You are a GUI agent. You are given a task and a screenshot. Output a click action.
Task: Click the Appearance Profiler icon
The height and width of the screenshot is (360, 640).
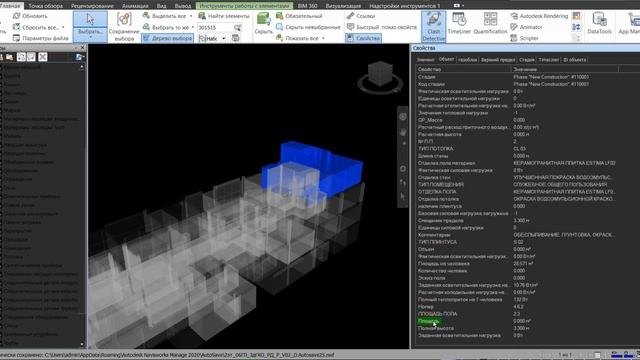[x=576, y=16]
